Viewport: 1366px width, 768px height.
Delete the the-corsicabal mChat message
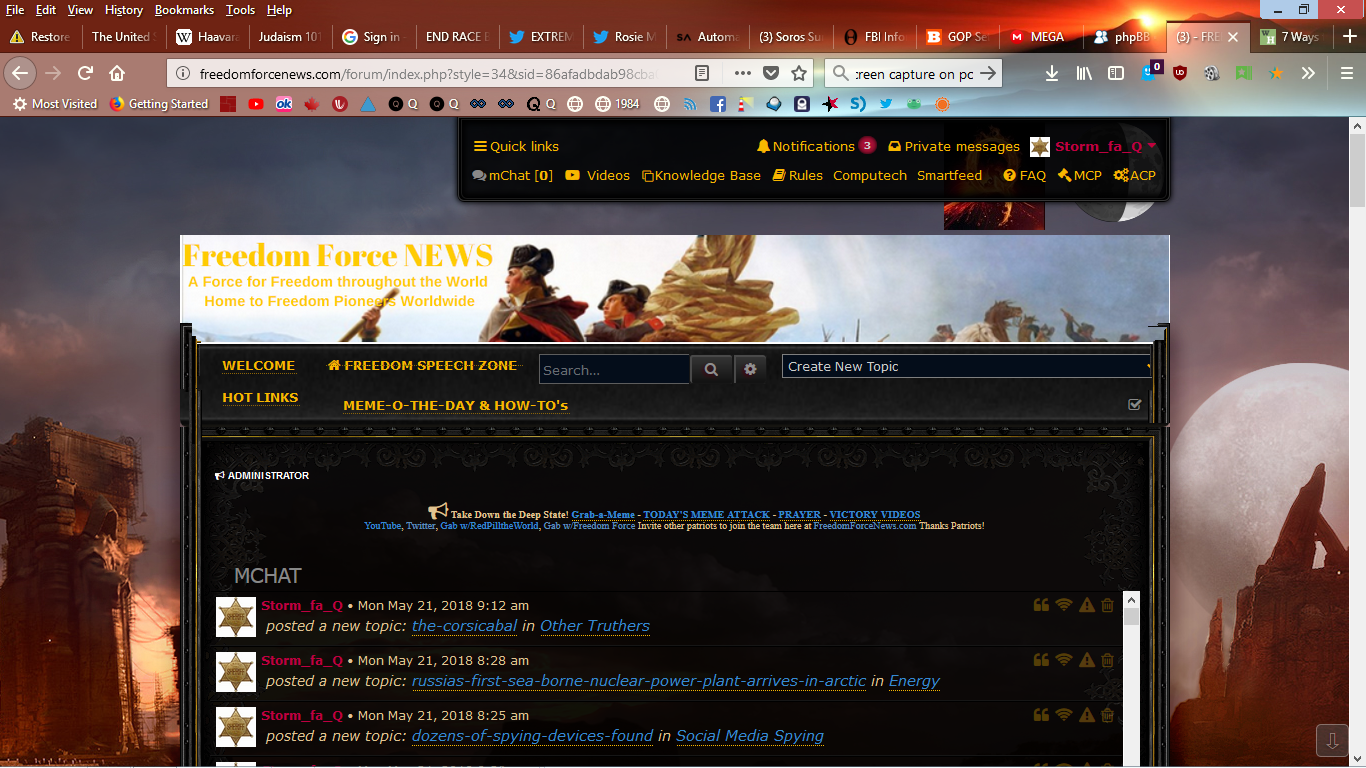(1107, 605)
